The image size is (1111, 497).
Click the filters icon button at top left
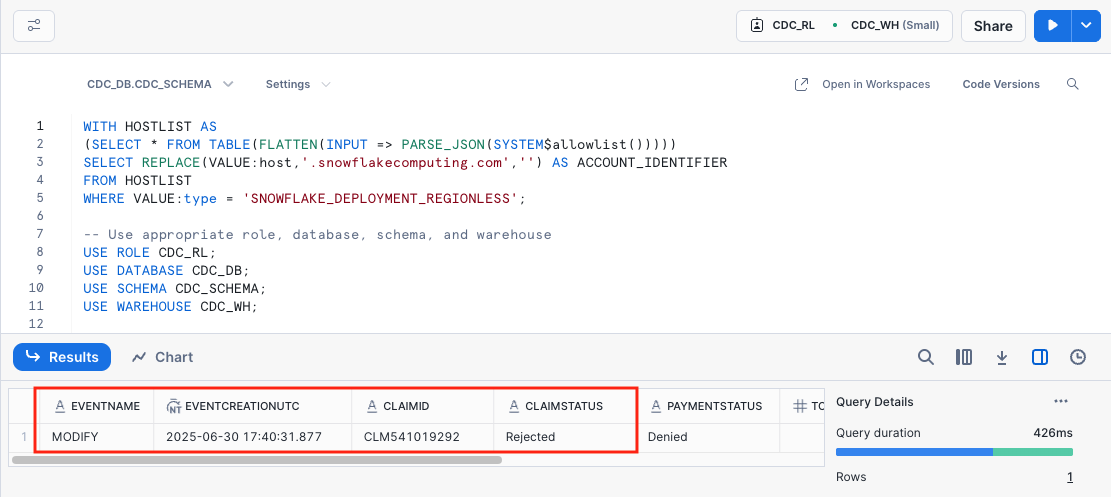pos(34,26)
